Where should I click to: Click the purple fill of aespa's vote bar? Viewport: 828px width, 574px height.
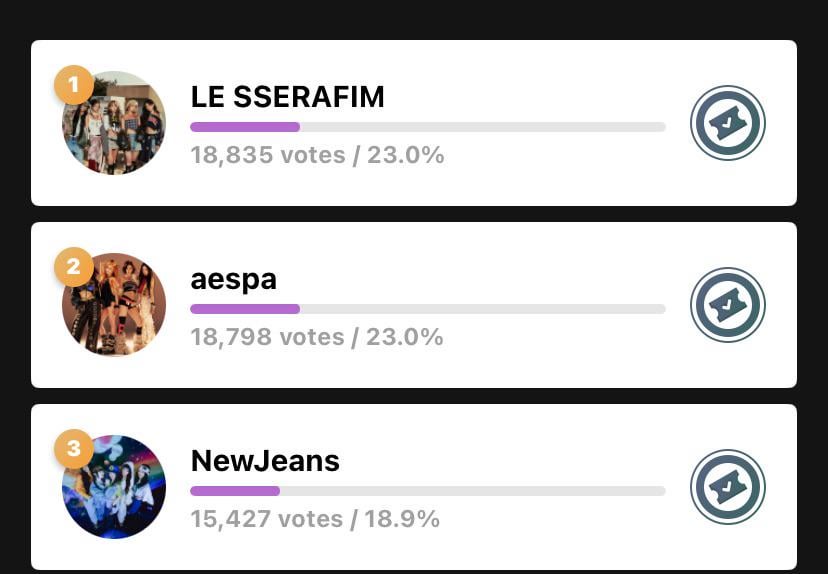tap(245, 309)
